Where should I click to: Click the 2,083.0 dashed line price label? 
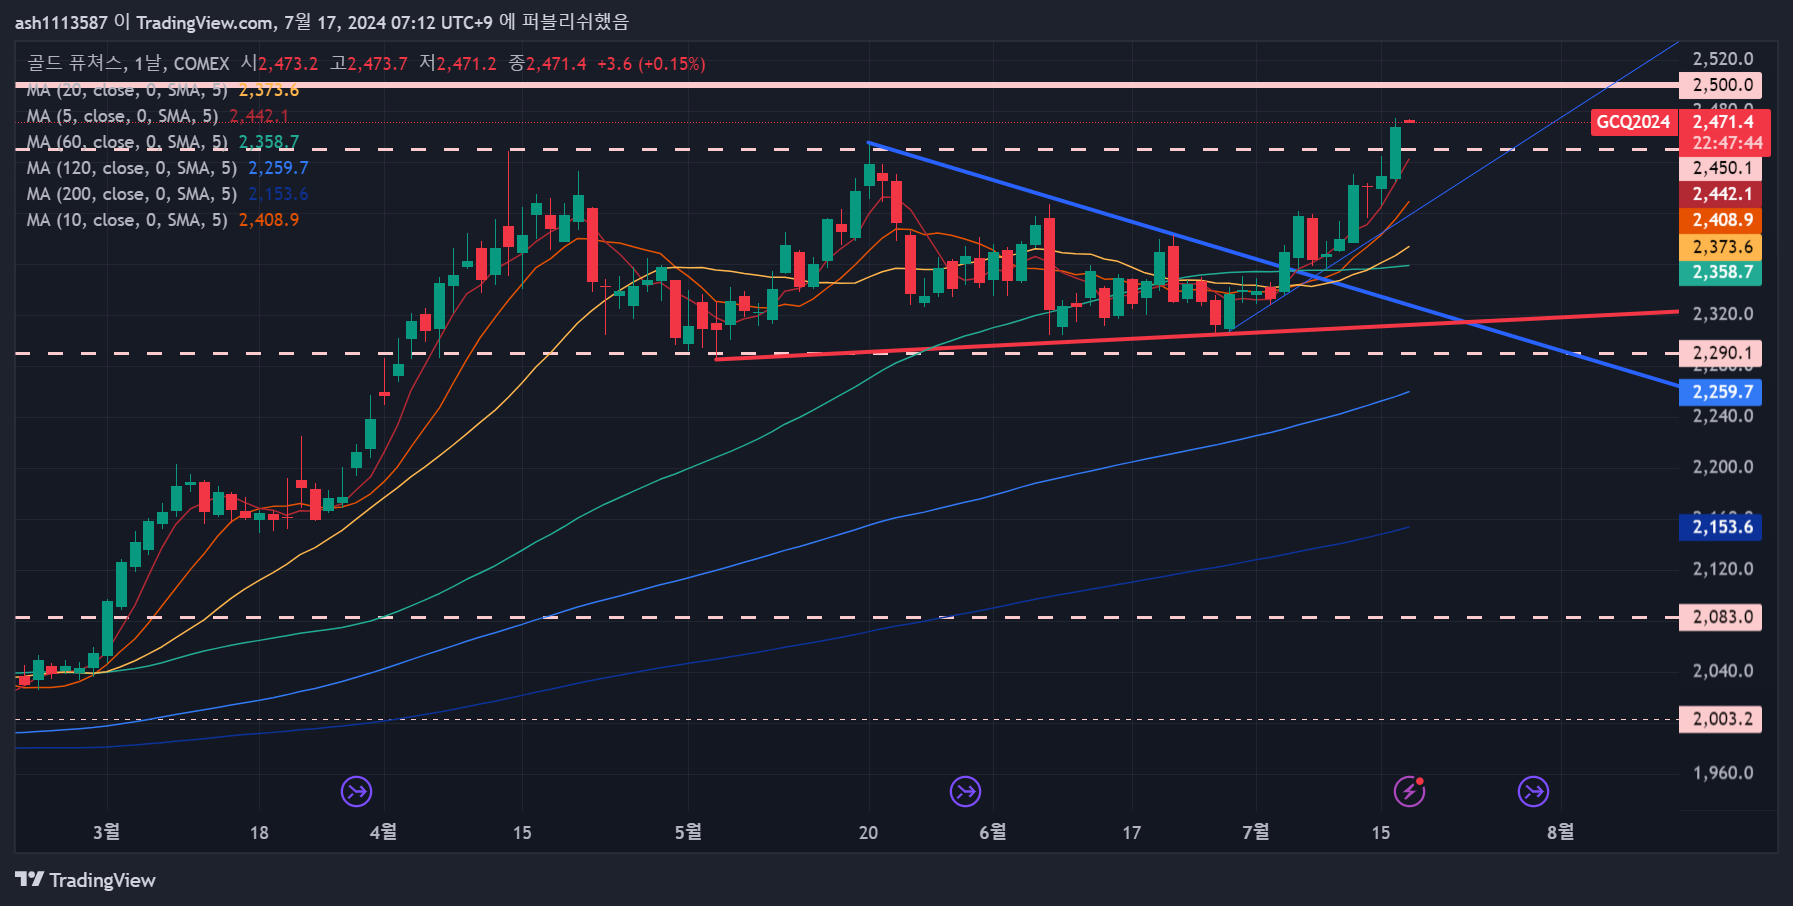pos(1721,617)
